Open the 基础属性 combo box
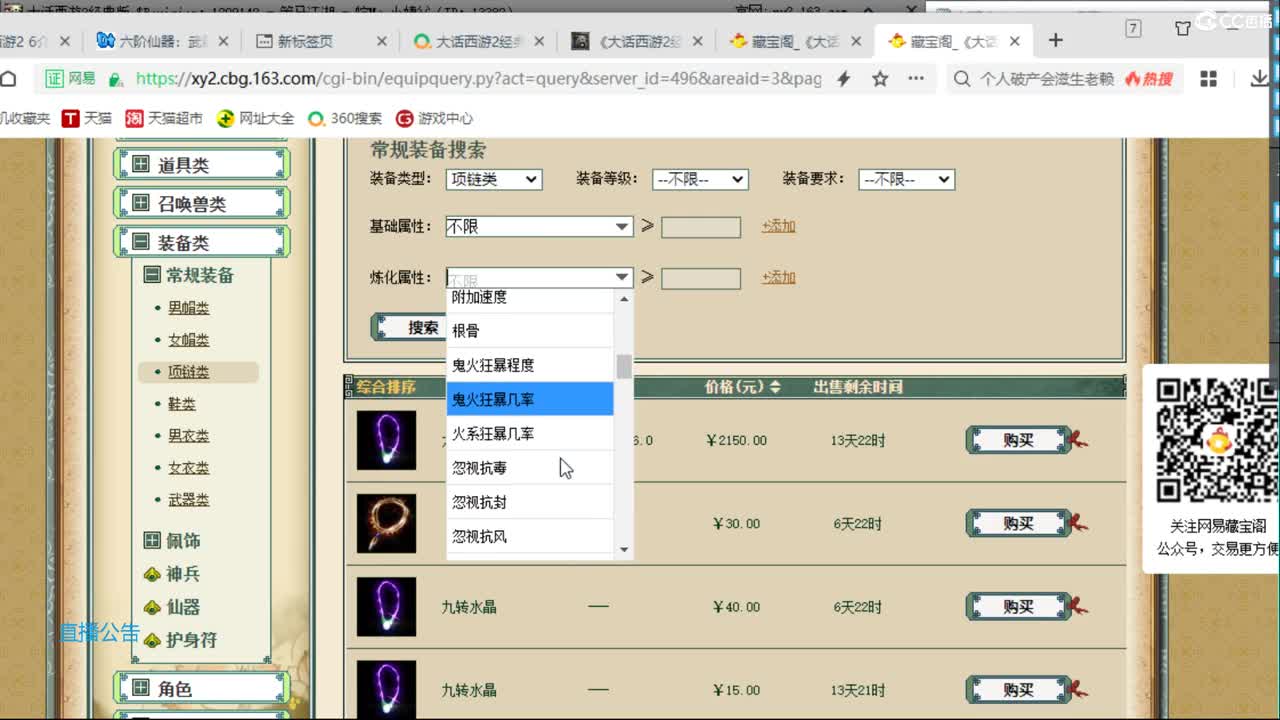The height and width of the screenshot is (720, 1280). click(539, 227)
